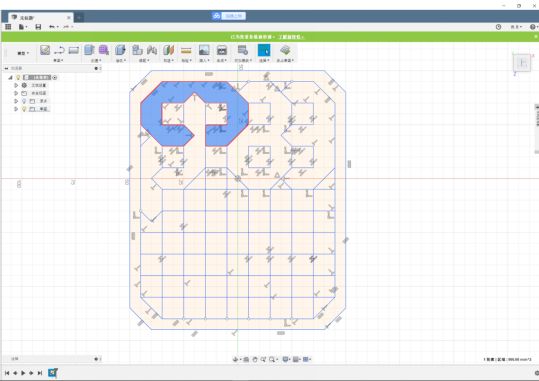The width and height of the screenshot is (539, 381).
Task: Select the sketch feature in timeline
Action: click(x=53, y=373)
